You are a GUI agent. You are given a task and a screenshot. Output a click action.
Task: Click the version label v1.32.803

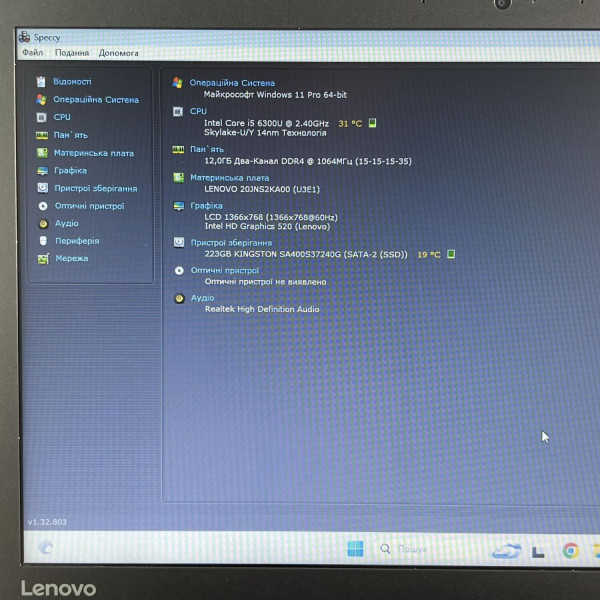[x=47, y=522]
